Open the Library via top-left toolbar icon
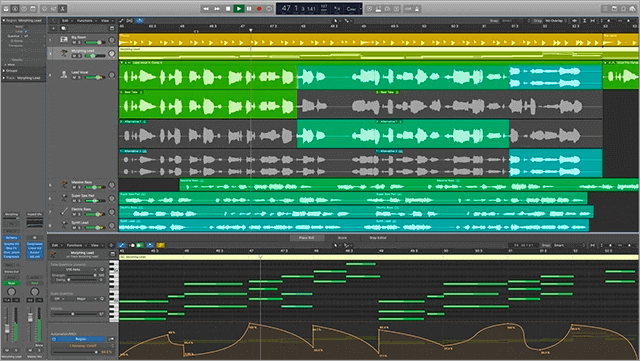This screenshot has height=361, width=640. pyautogui.click(x=6, y=9)
